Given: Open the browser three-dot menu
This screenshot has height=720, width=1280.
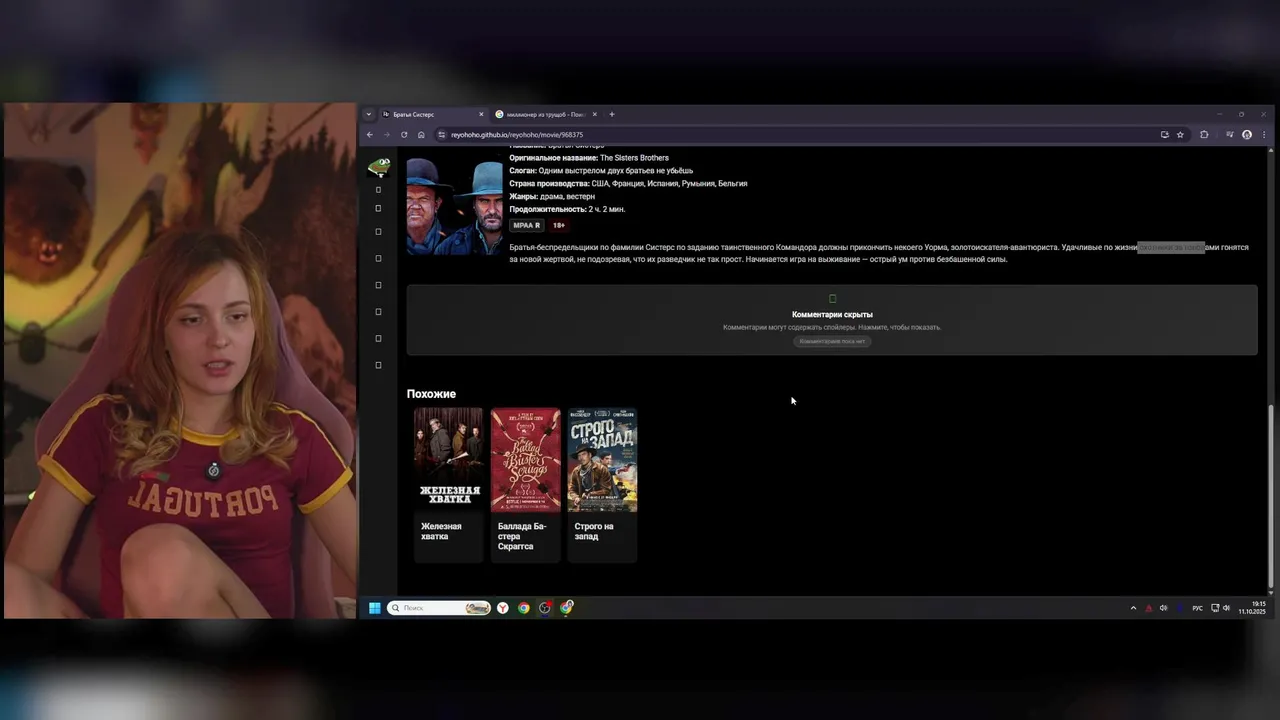Looking at the screenshot, I should pos(1263,135).
